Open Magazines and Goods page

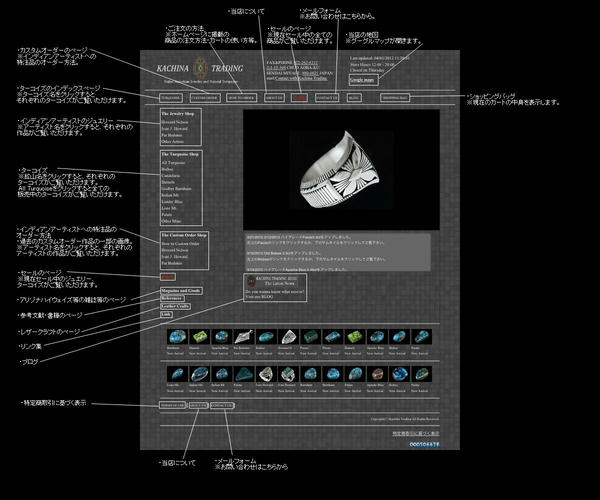click(181, 291)
